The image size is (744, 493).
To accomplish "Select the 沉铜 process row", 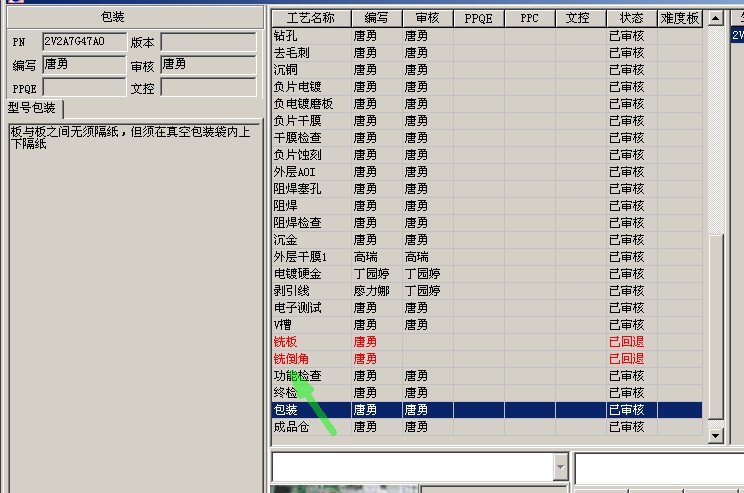I will [x=487, y=70].
